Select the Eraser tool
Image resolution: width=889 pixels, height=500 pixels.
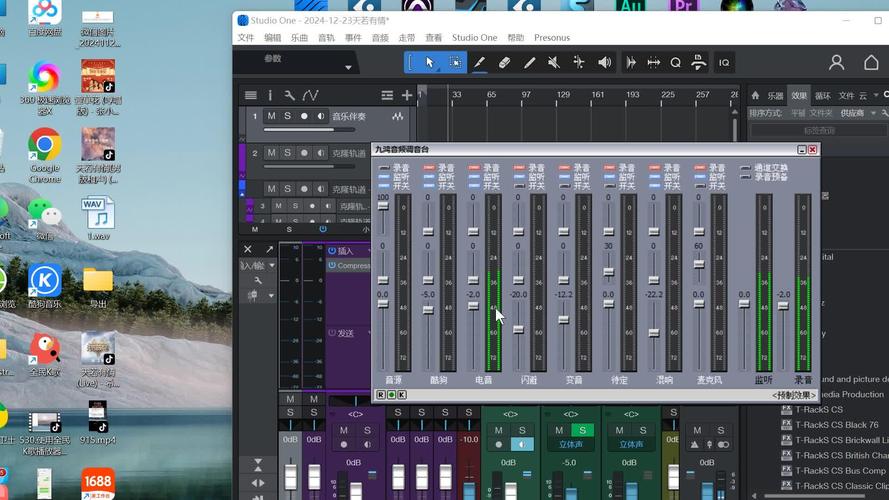[504, 62]
